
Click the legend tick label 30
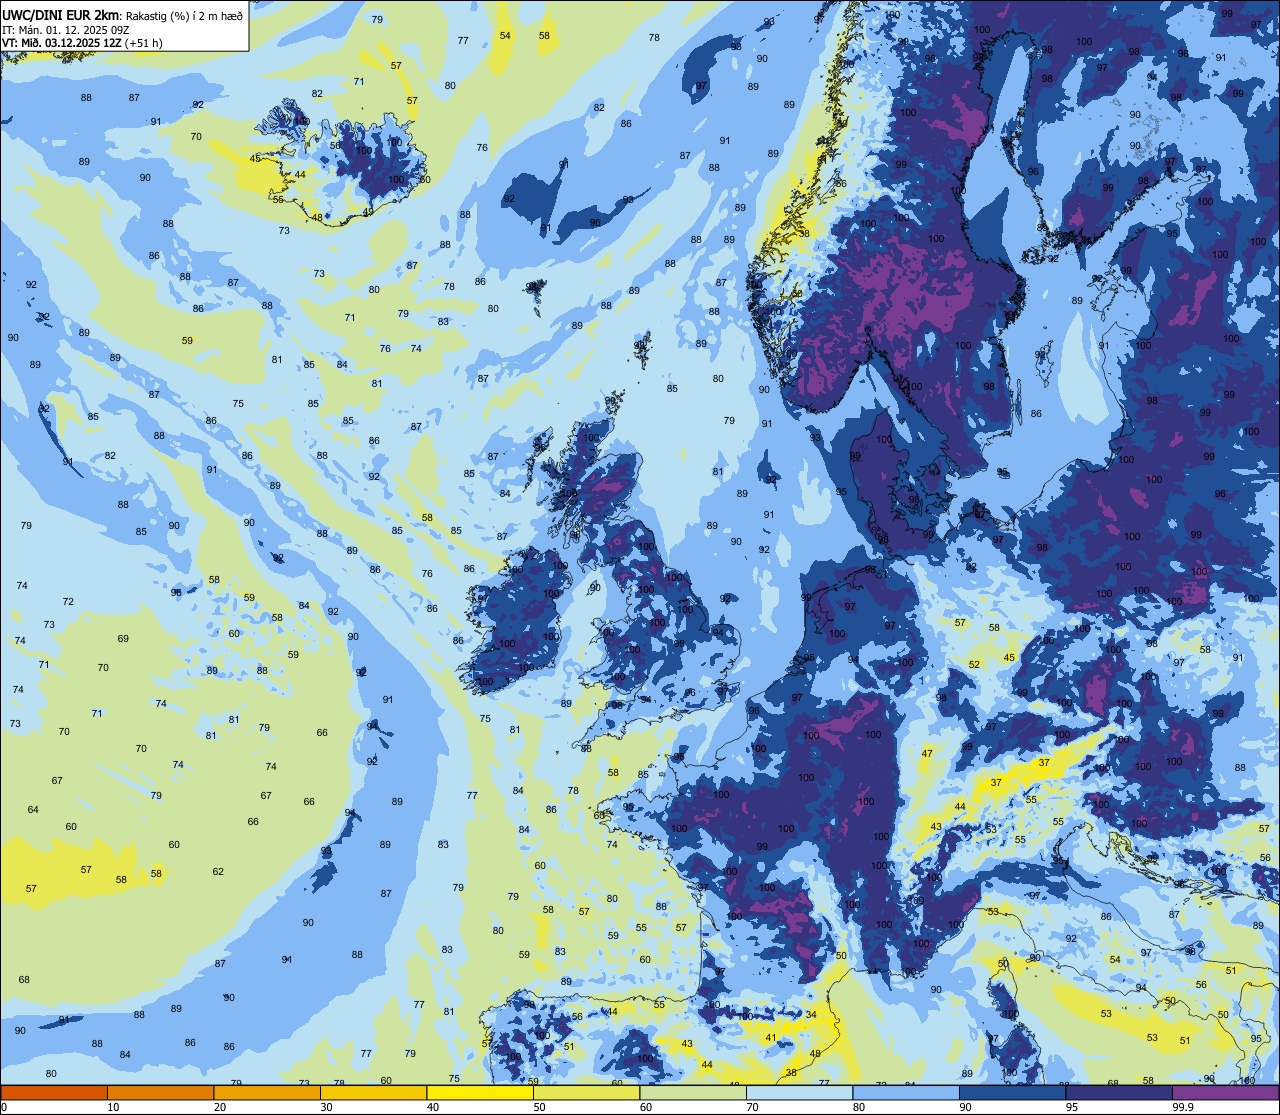[326, 1107]
